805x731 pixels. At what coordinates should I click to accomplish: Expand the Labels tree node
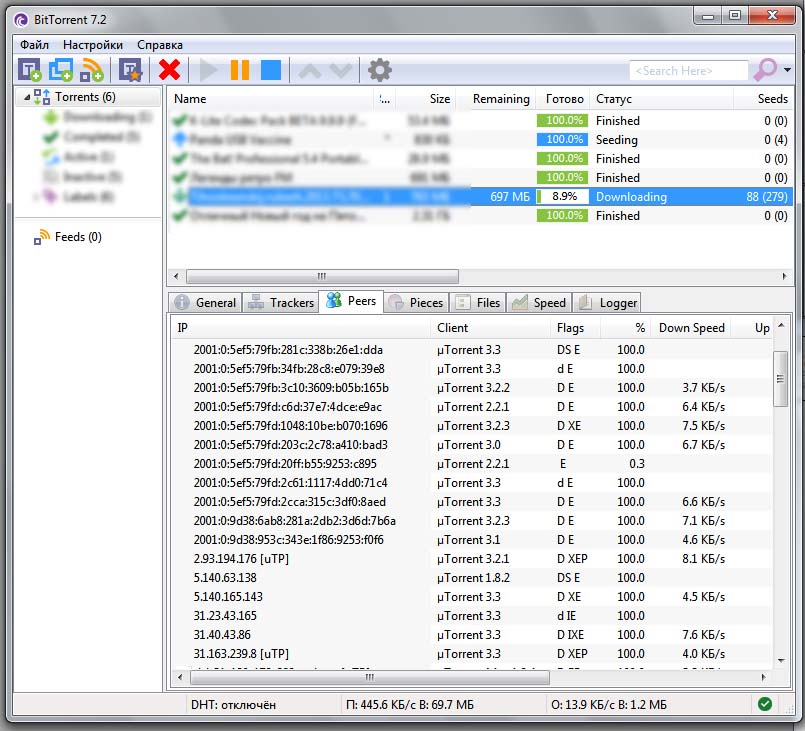(36, 197)
